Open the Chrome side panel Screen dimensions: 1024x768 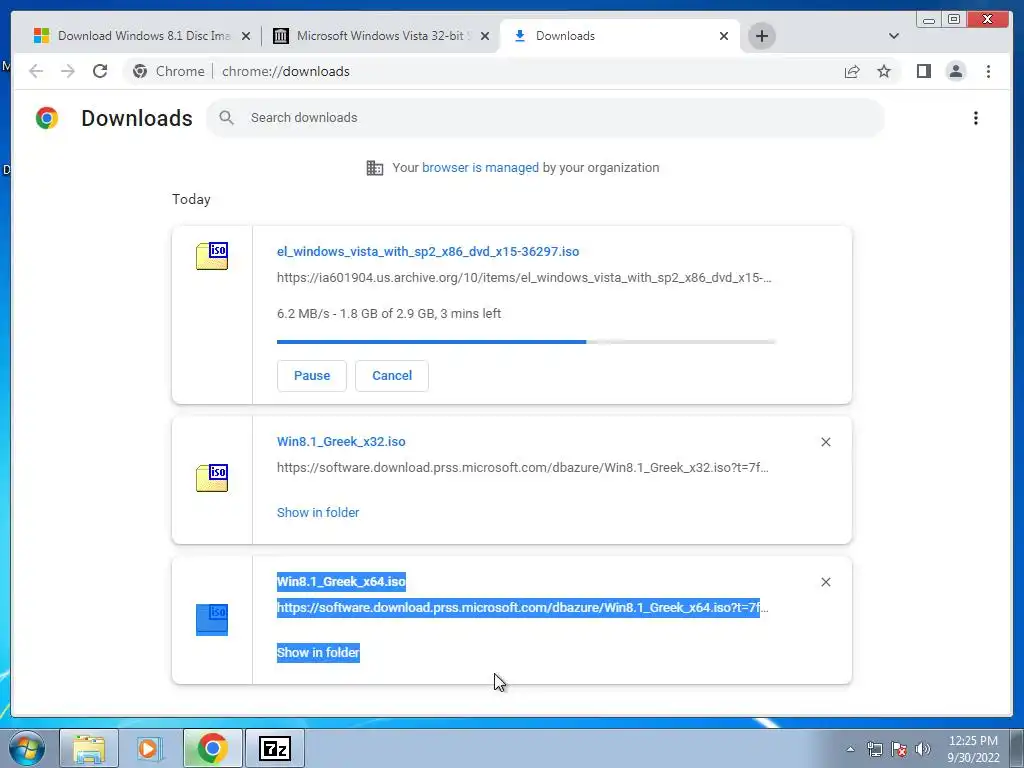click(923, 71)
